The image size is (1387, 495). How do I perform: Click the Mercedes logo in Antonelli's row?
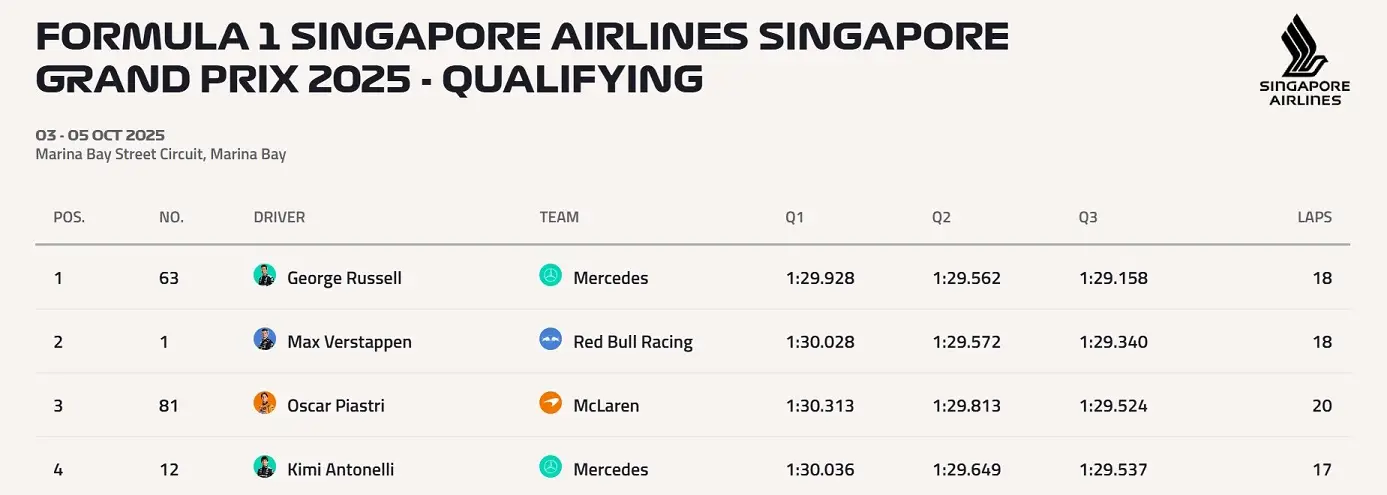550,467
